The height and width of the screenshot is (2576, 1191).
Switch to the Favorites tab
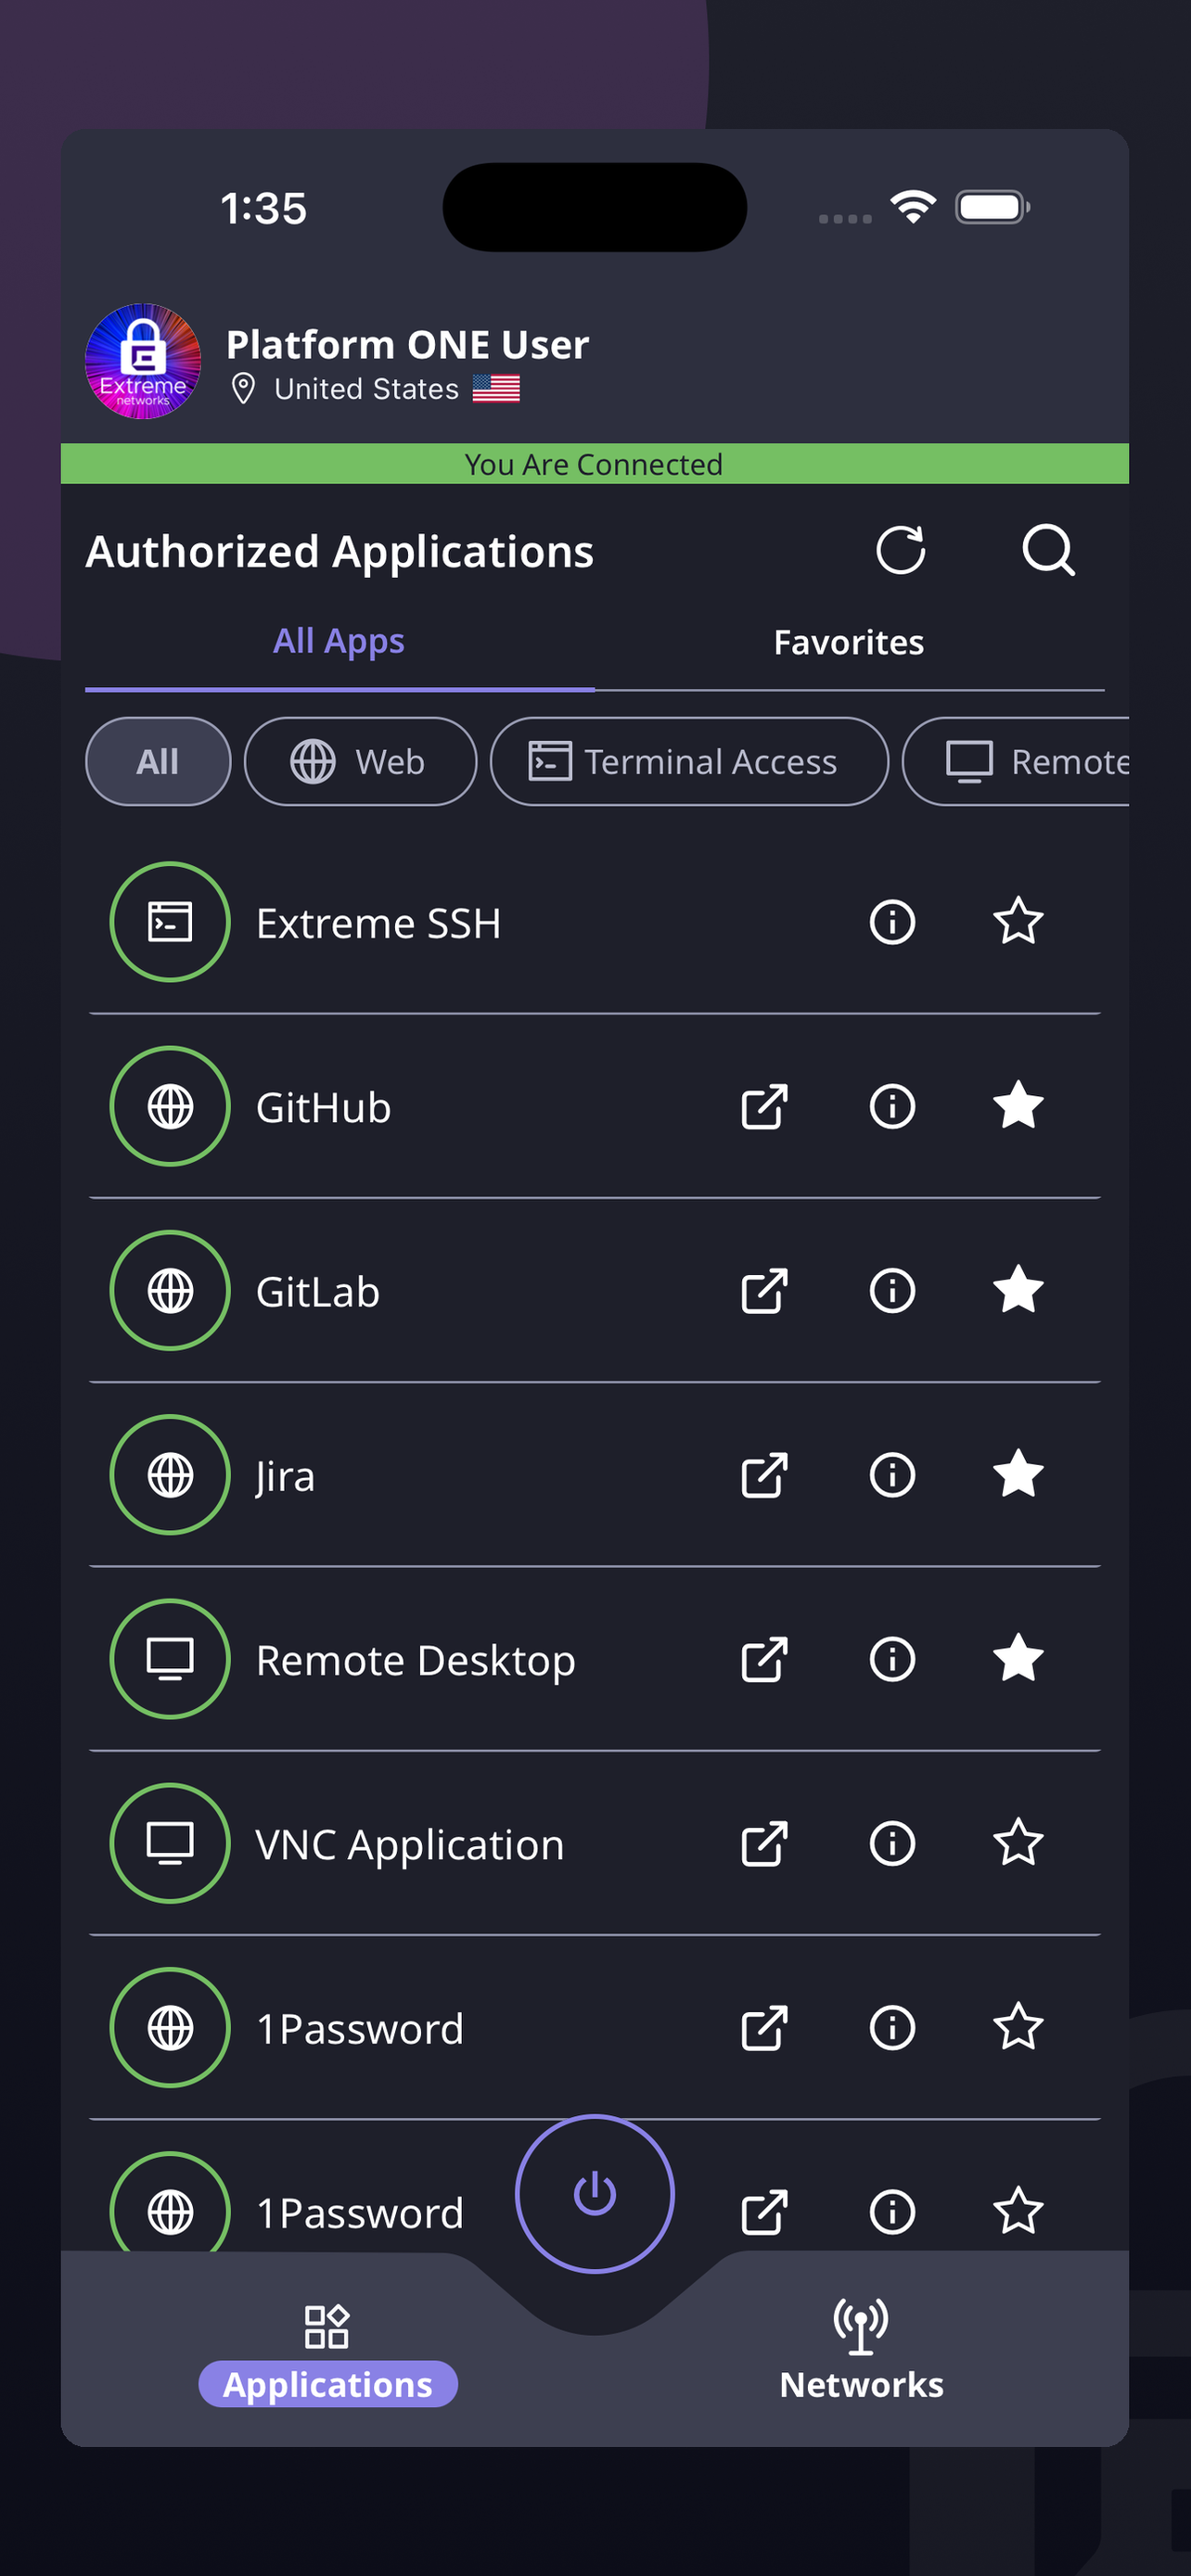click(848, 642)
